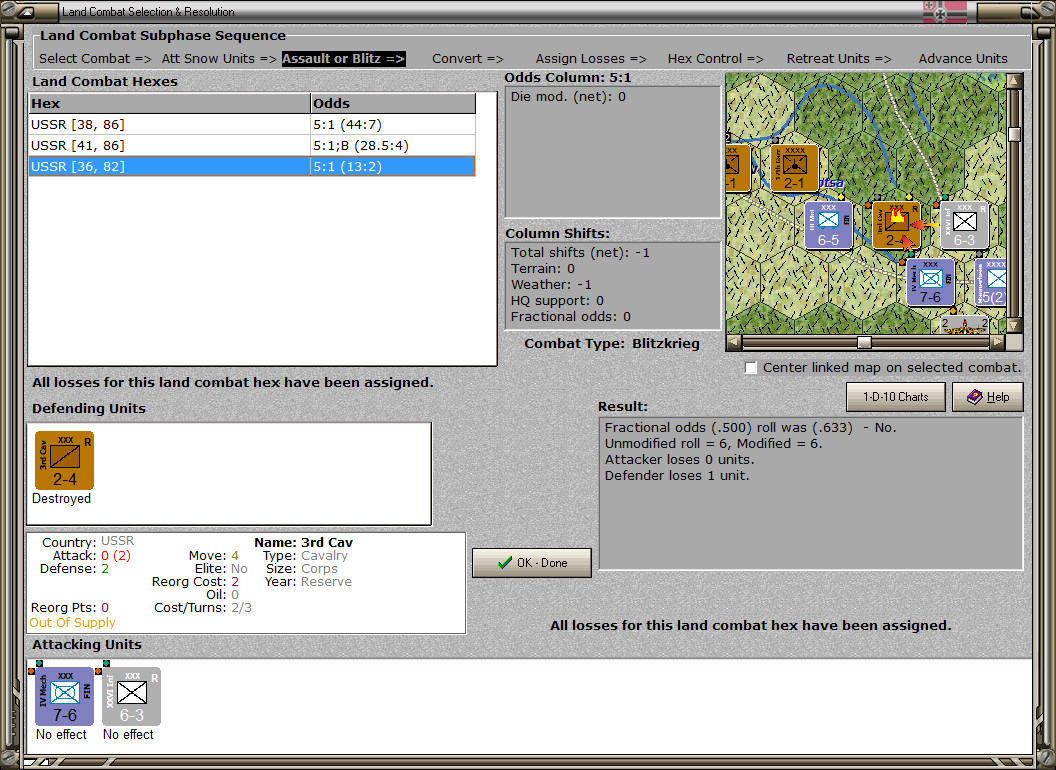Click the Combat Type: Blitzkrieg label
Viewport: 1056px width, 770px height.
(612, 344)
